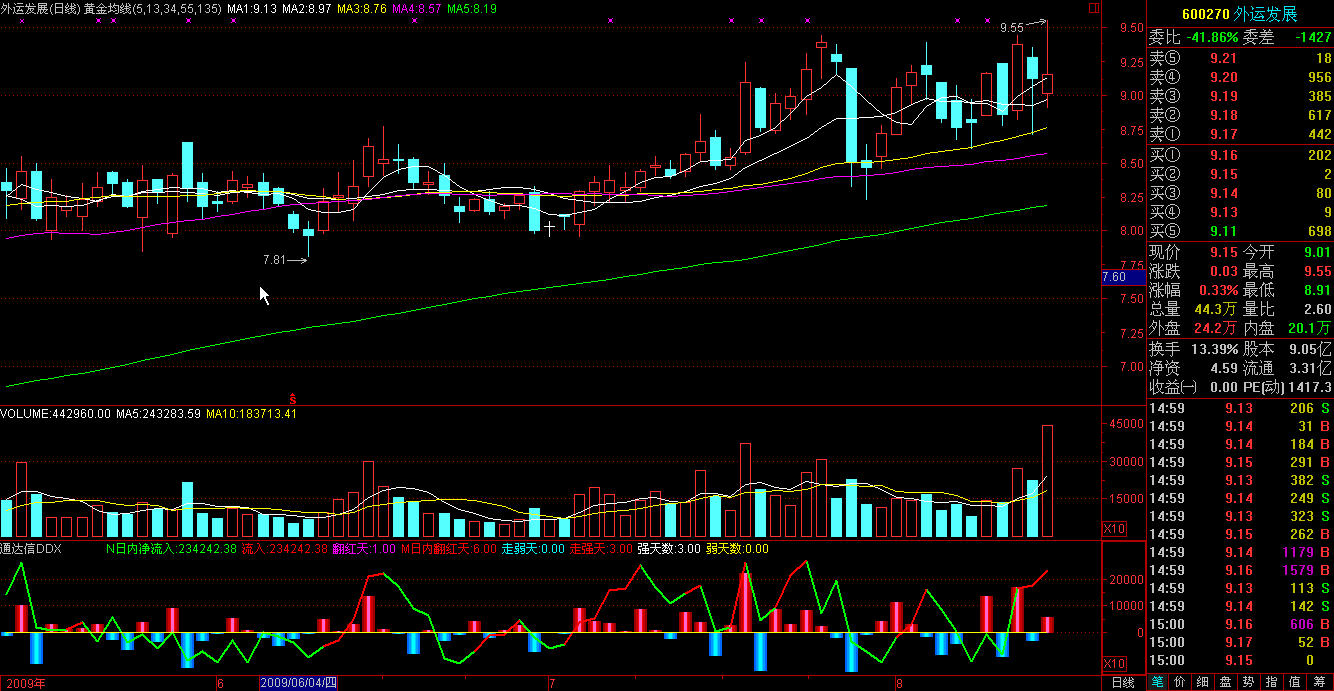
Task: Click the 卖⑤ ask row at 9.21
Action: (x=1240, y=59)
